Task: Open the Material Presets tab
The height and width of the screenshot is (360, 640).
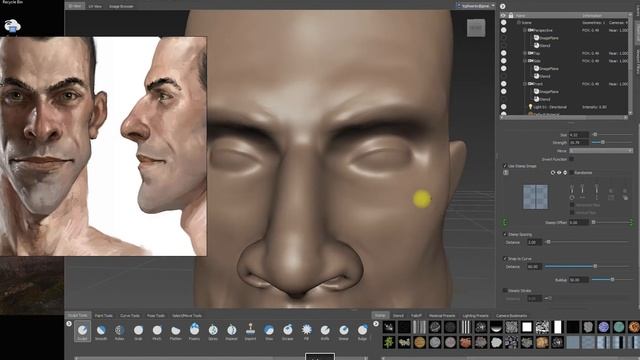Action: click(442, 316)
